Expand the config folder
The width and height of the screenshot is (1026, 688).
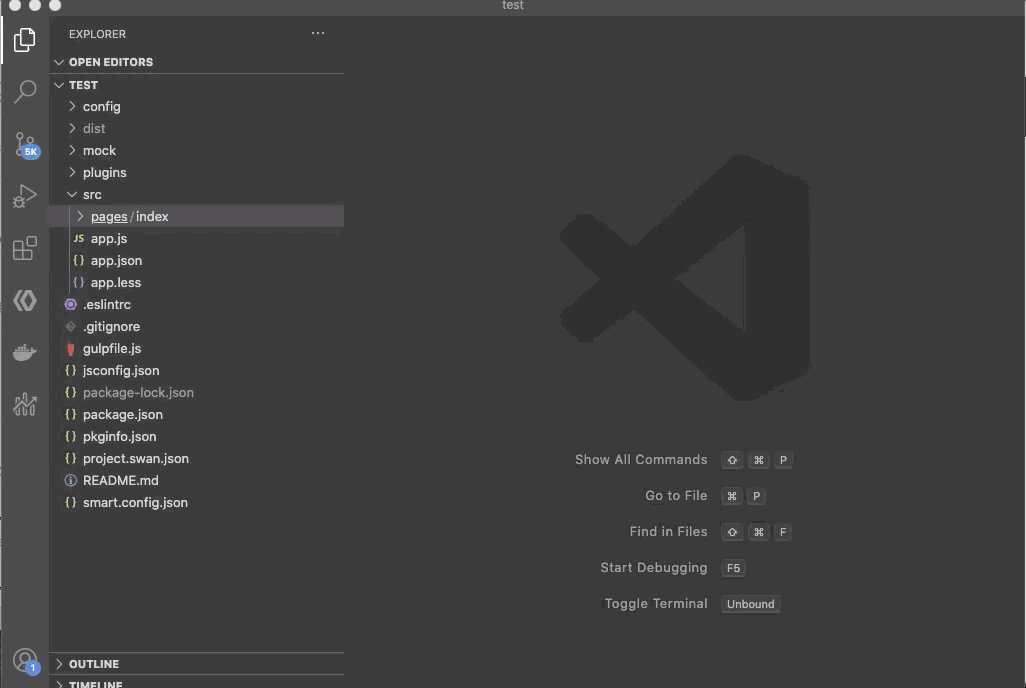coord(73,106)
